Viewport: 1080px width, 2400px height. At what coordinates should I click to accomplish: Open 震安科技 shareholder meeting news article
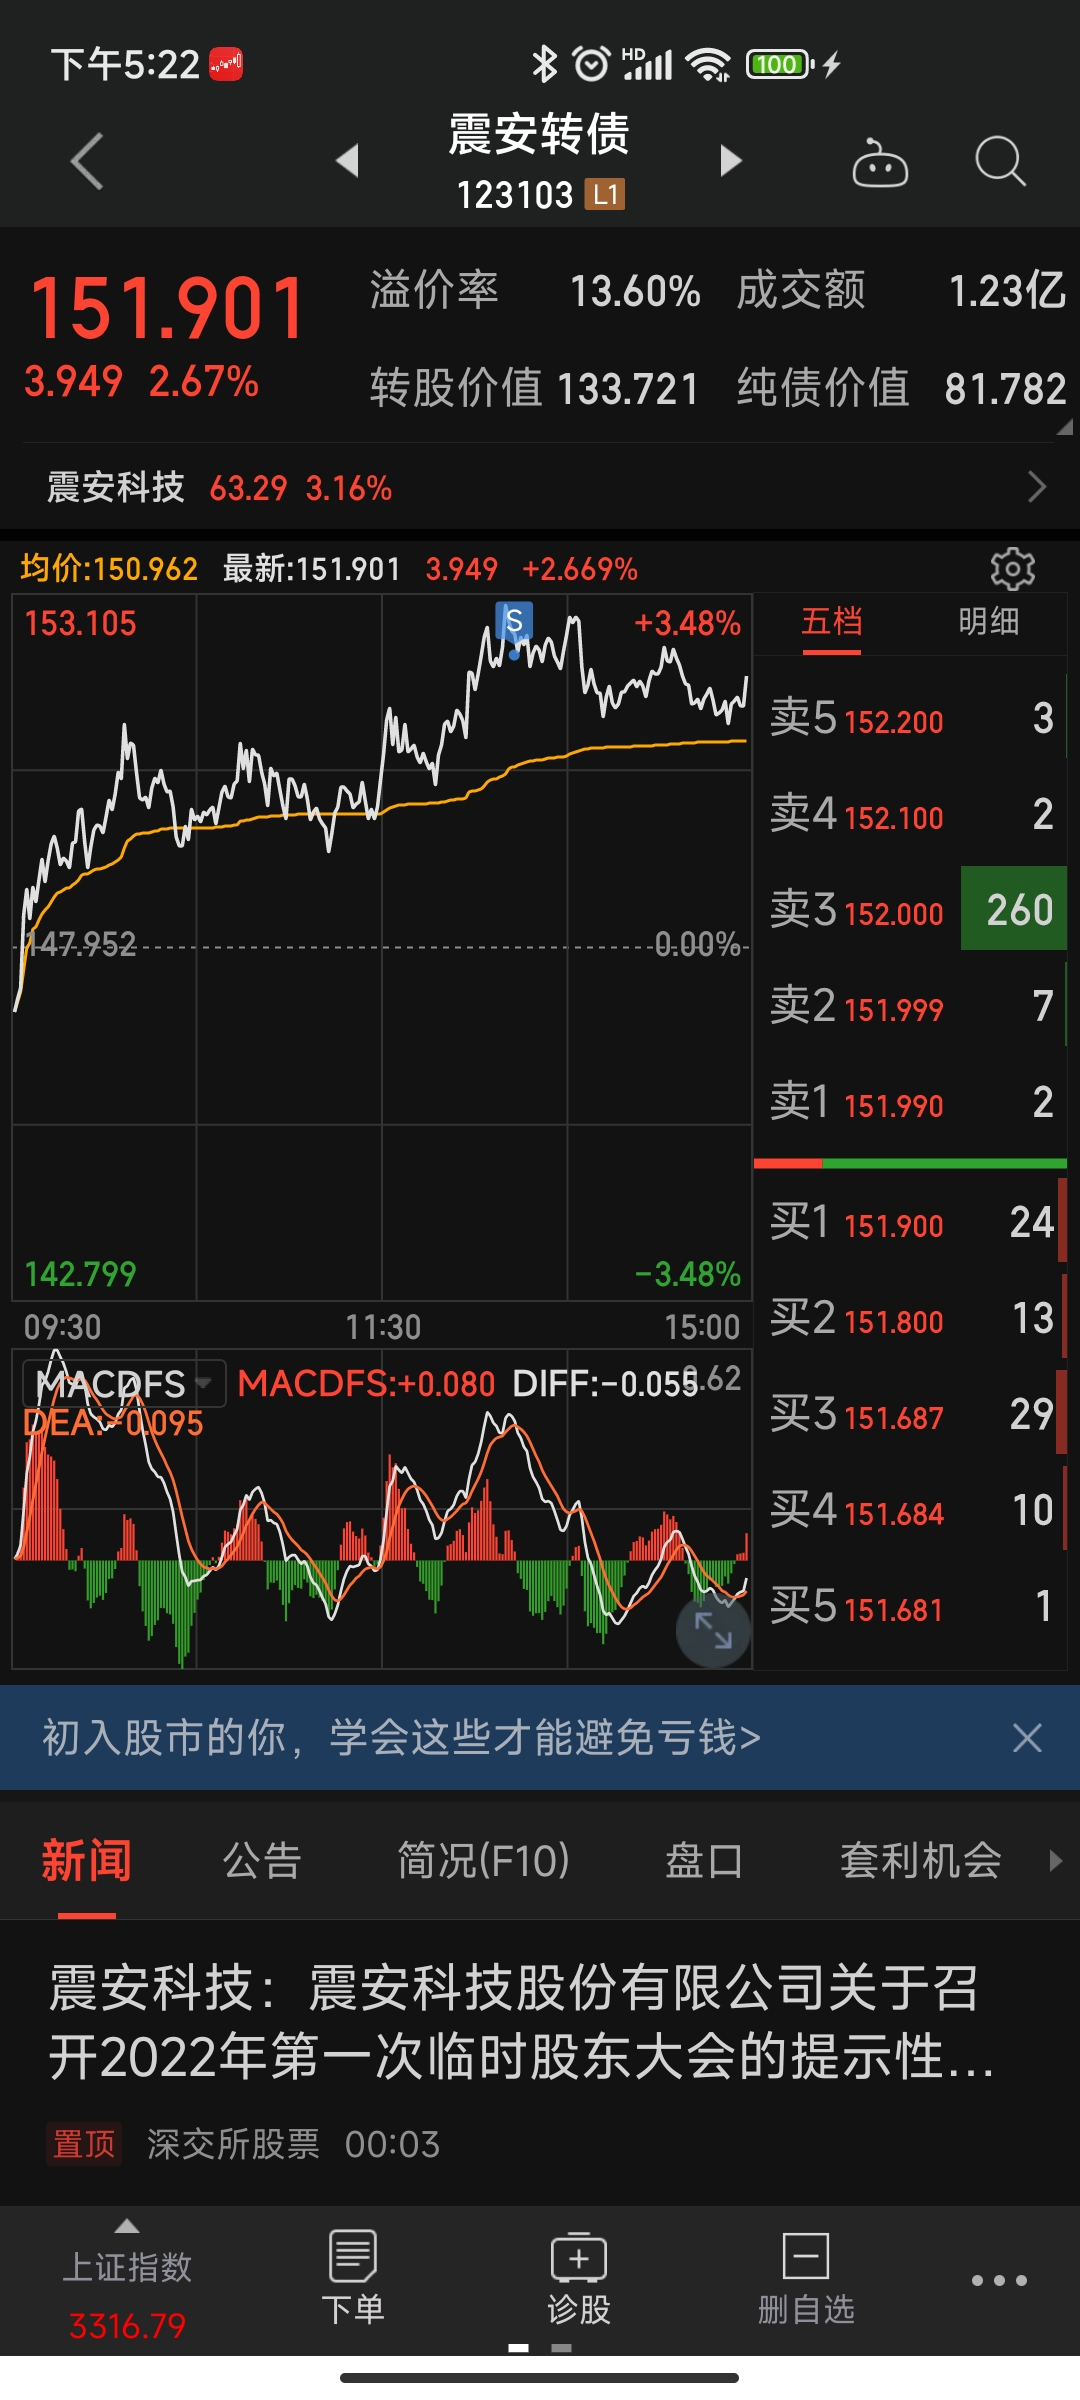pos(520,2022)
